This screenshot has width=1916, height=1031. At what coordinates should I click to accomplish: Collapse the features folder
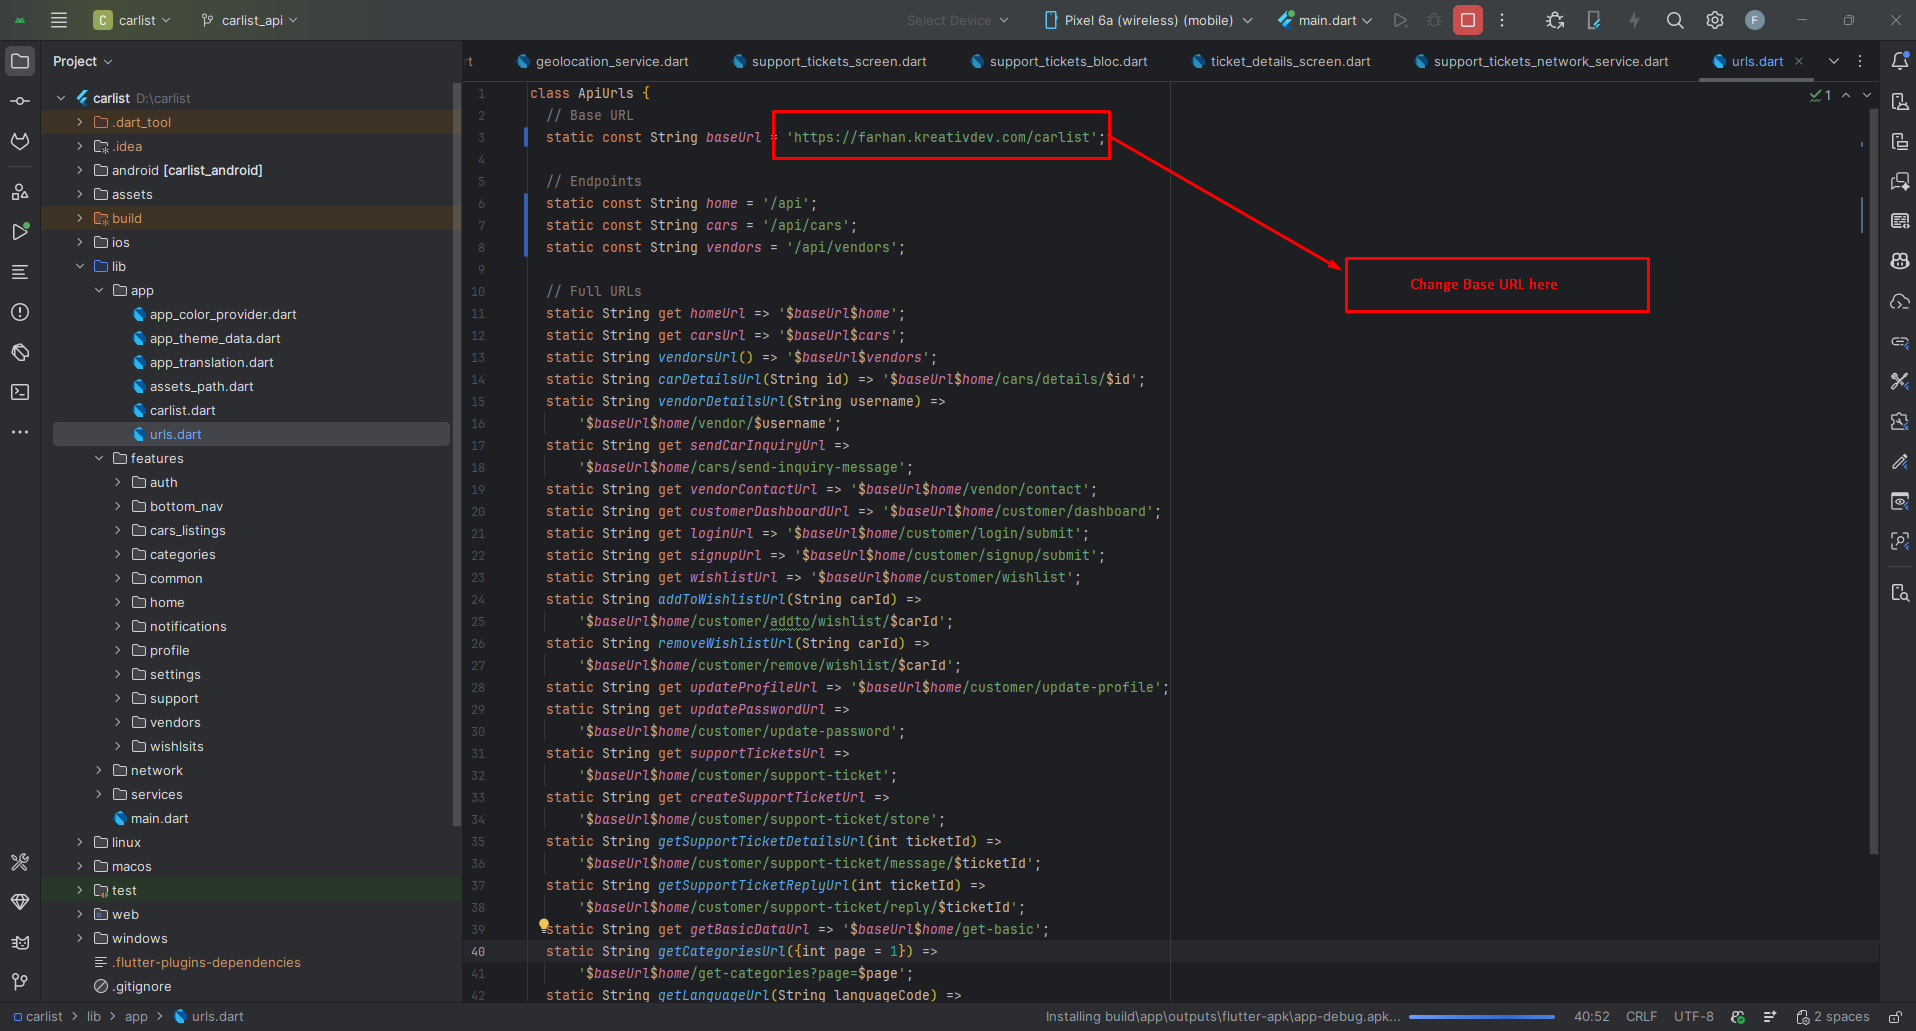click(99, 458)
